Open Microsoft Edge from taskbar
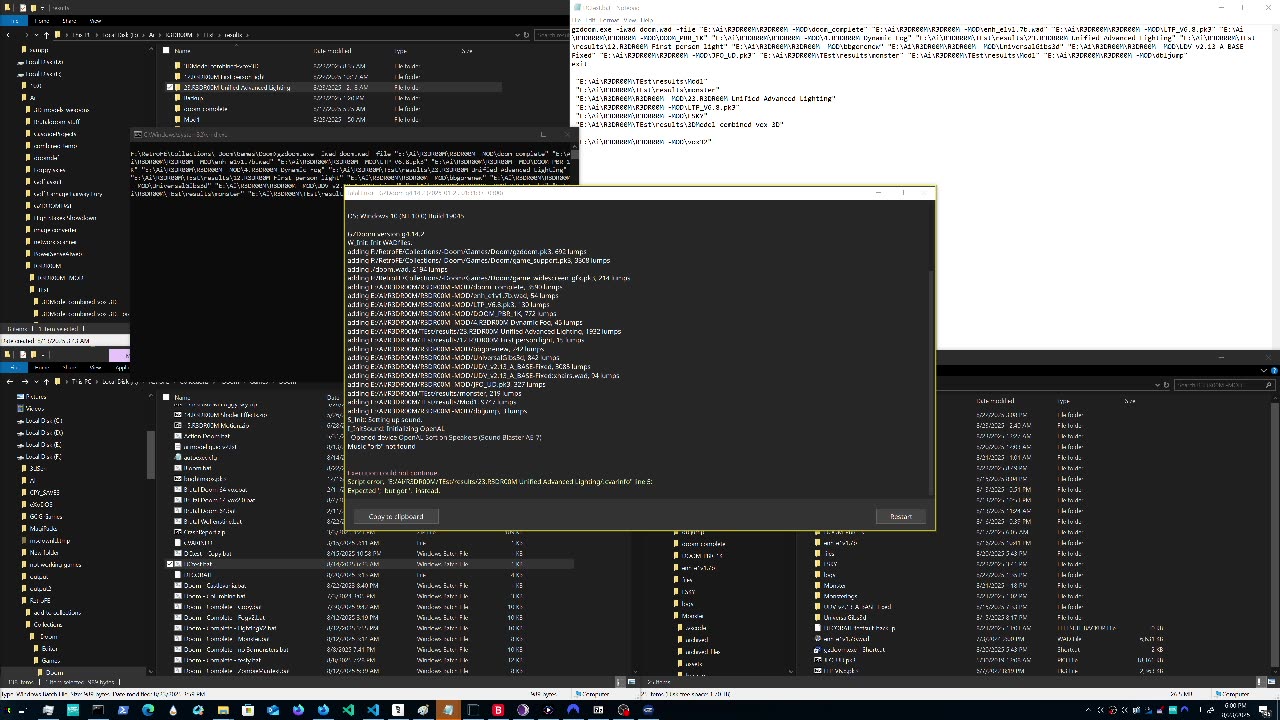 pyautogui.click(x=148, y=710)
